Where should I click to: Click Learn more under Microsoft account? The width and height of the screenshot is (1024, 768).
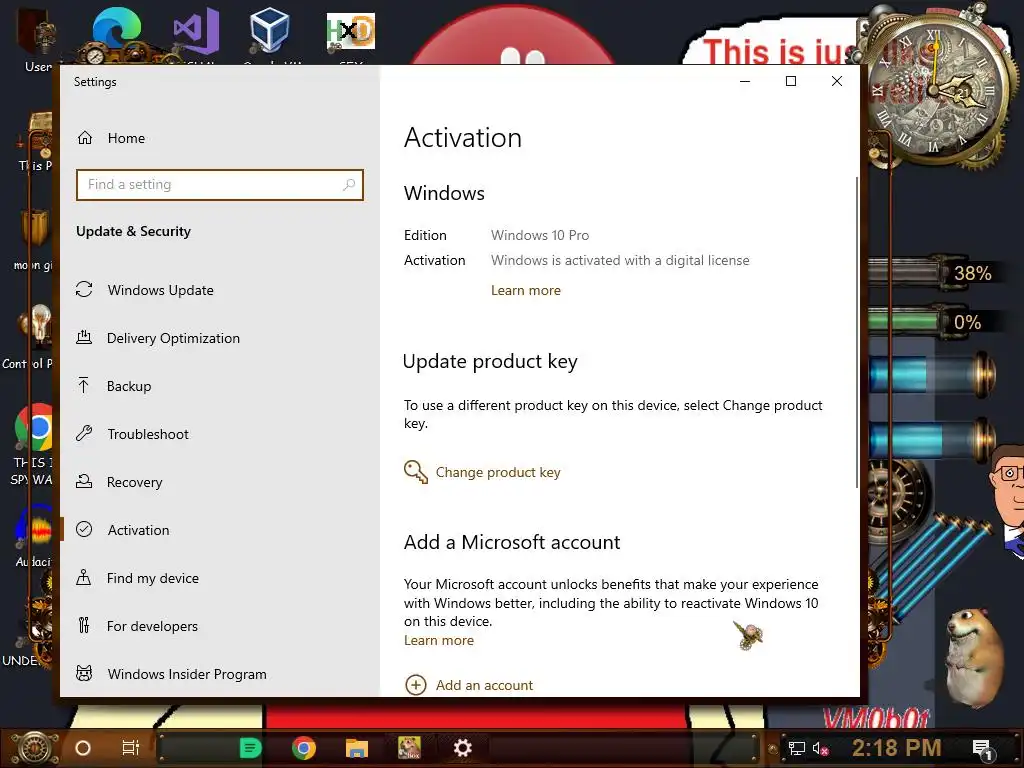point(439,641)
